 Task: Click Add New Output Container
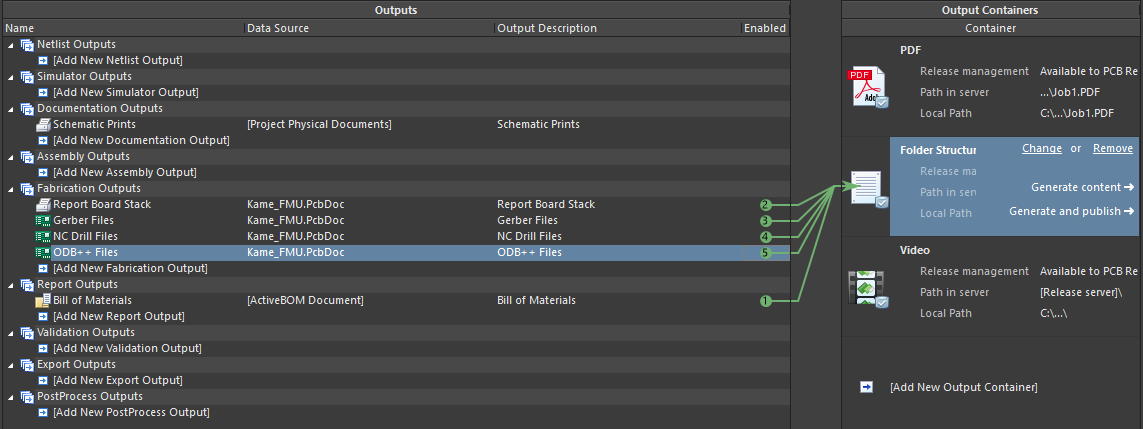(964, 387)
